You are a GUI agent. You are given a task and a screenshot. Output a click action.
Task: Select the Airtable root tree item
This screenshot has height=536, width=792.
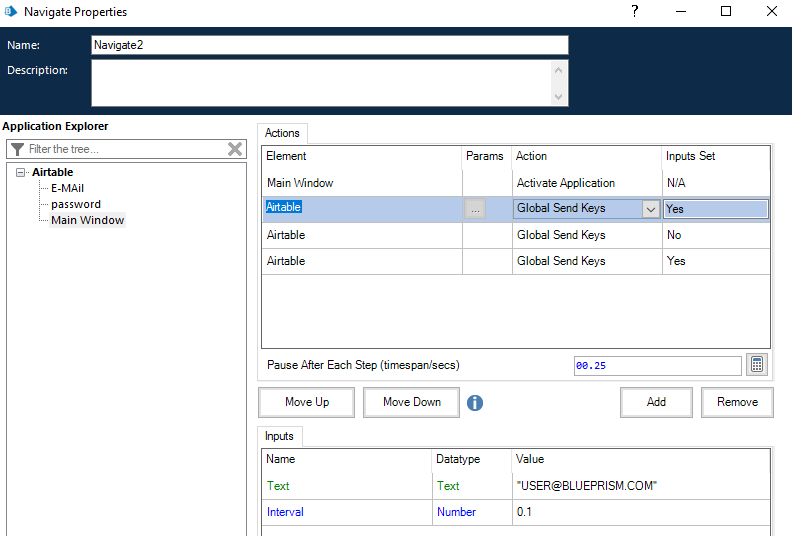click(x=53, y=172)
